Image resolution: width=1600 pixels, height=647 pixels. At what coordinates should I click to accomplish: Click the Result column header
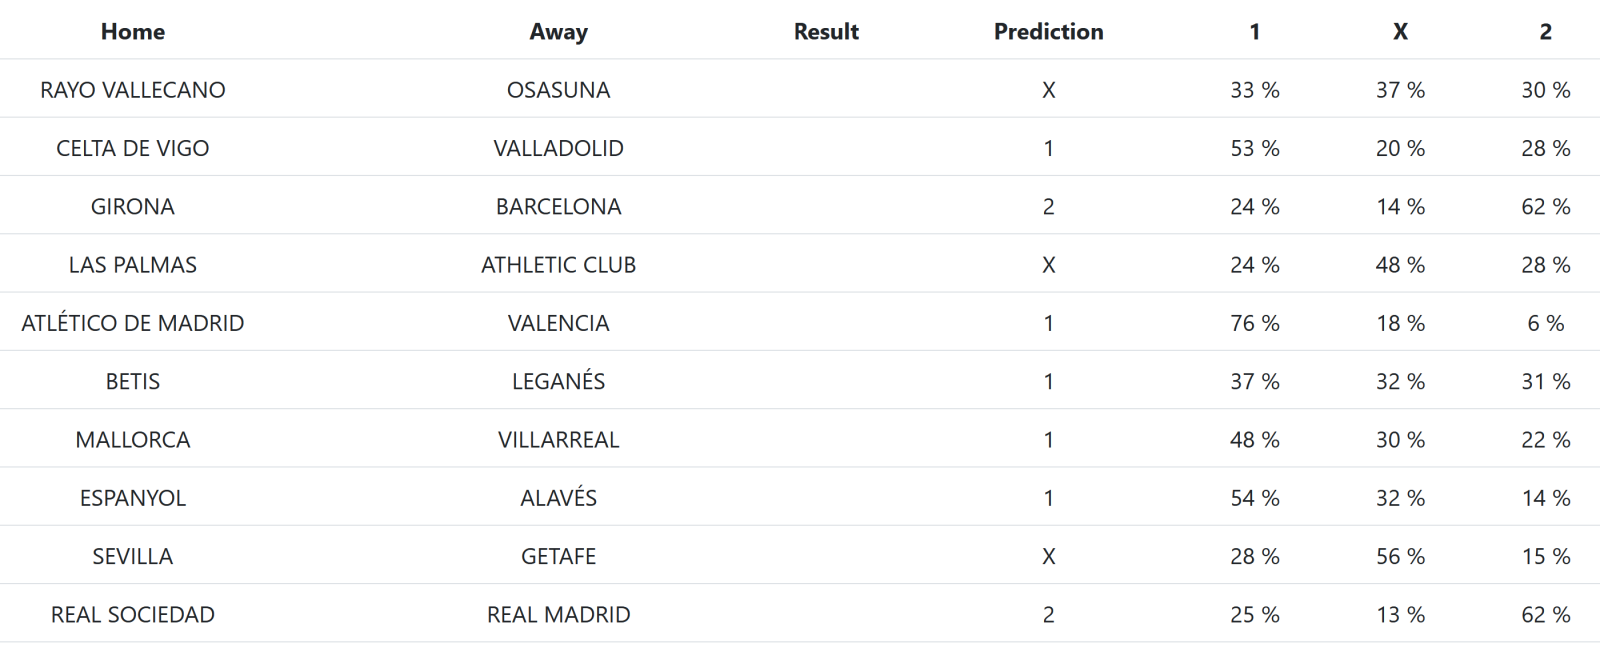pos(826,31)
